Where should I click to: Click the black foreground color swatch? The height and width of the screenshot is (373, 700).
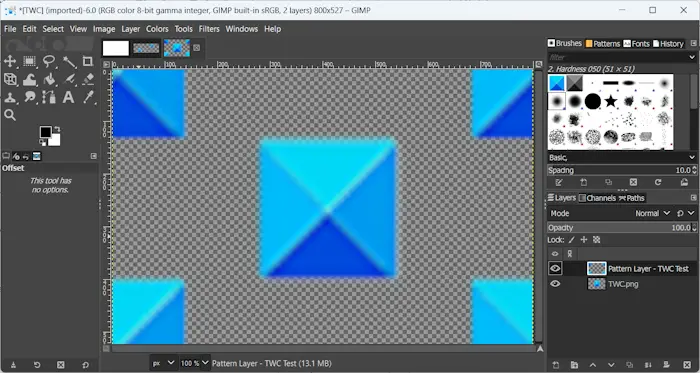click(45, 132)
